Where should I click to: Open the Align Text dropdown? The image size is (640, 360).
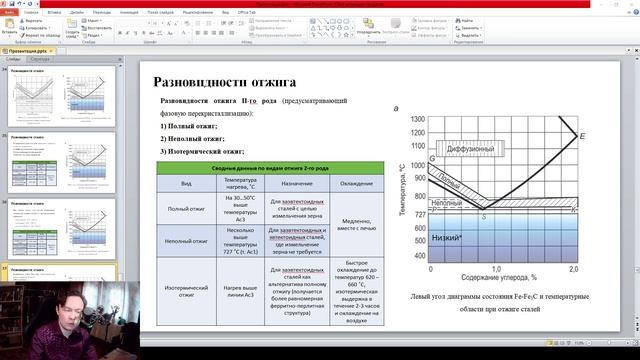coord(268,28)
